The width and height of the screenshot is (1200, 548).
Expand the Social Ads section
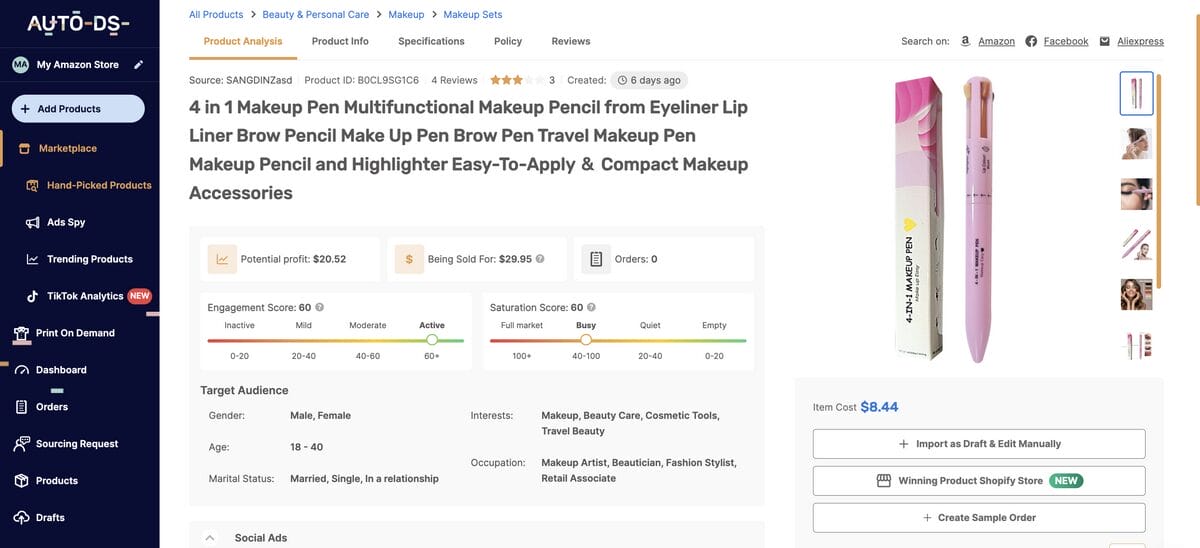(210, 538)
